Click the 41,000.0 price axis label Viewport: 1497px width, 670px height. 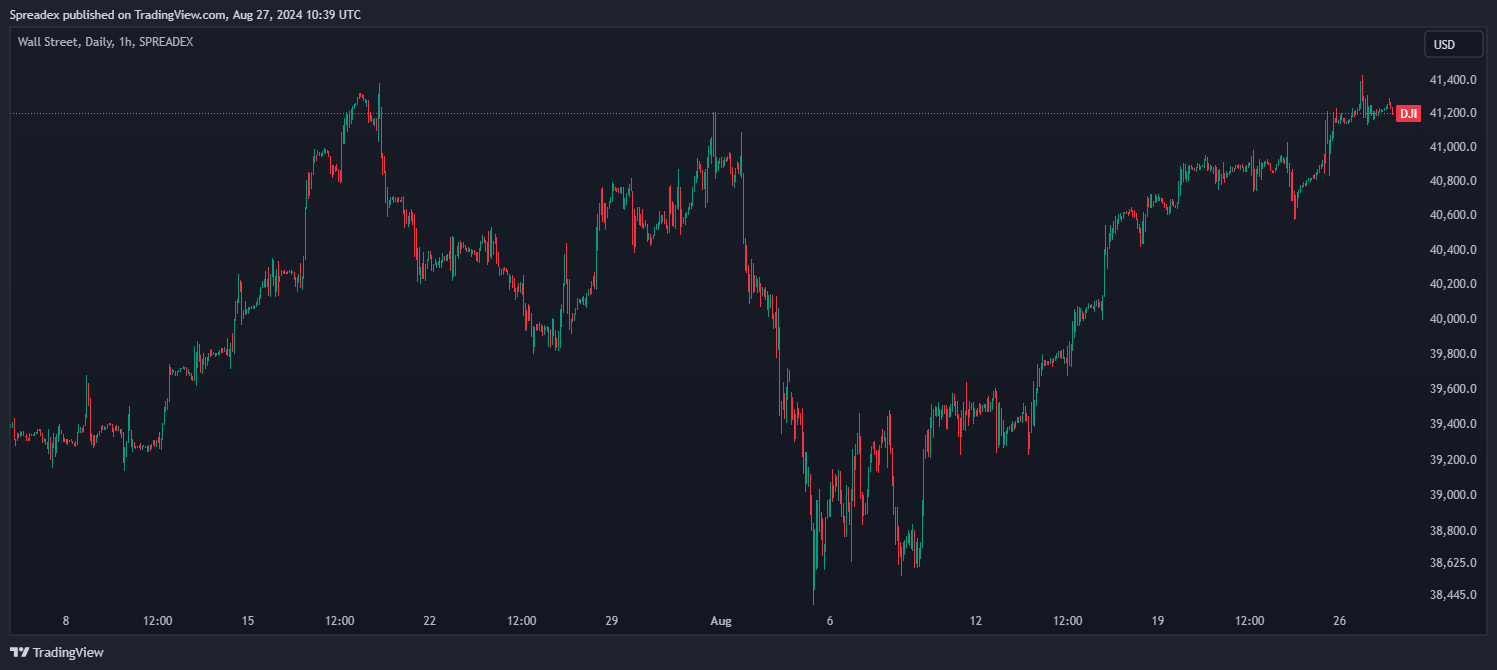(1454, 147)
